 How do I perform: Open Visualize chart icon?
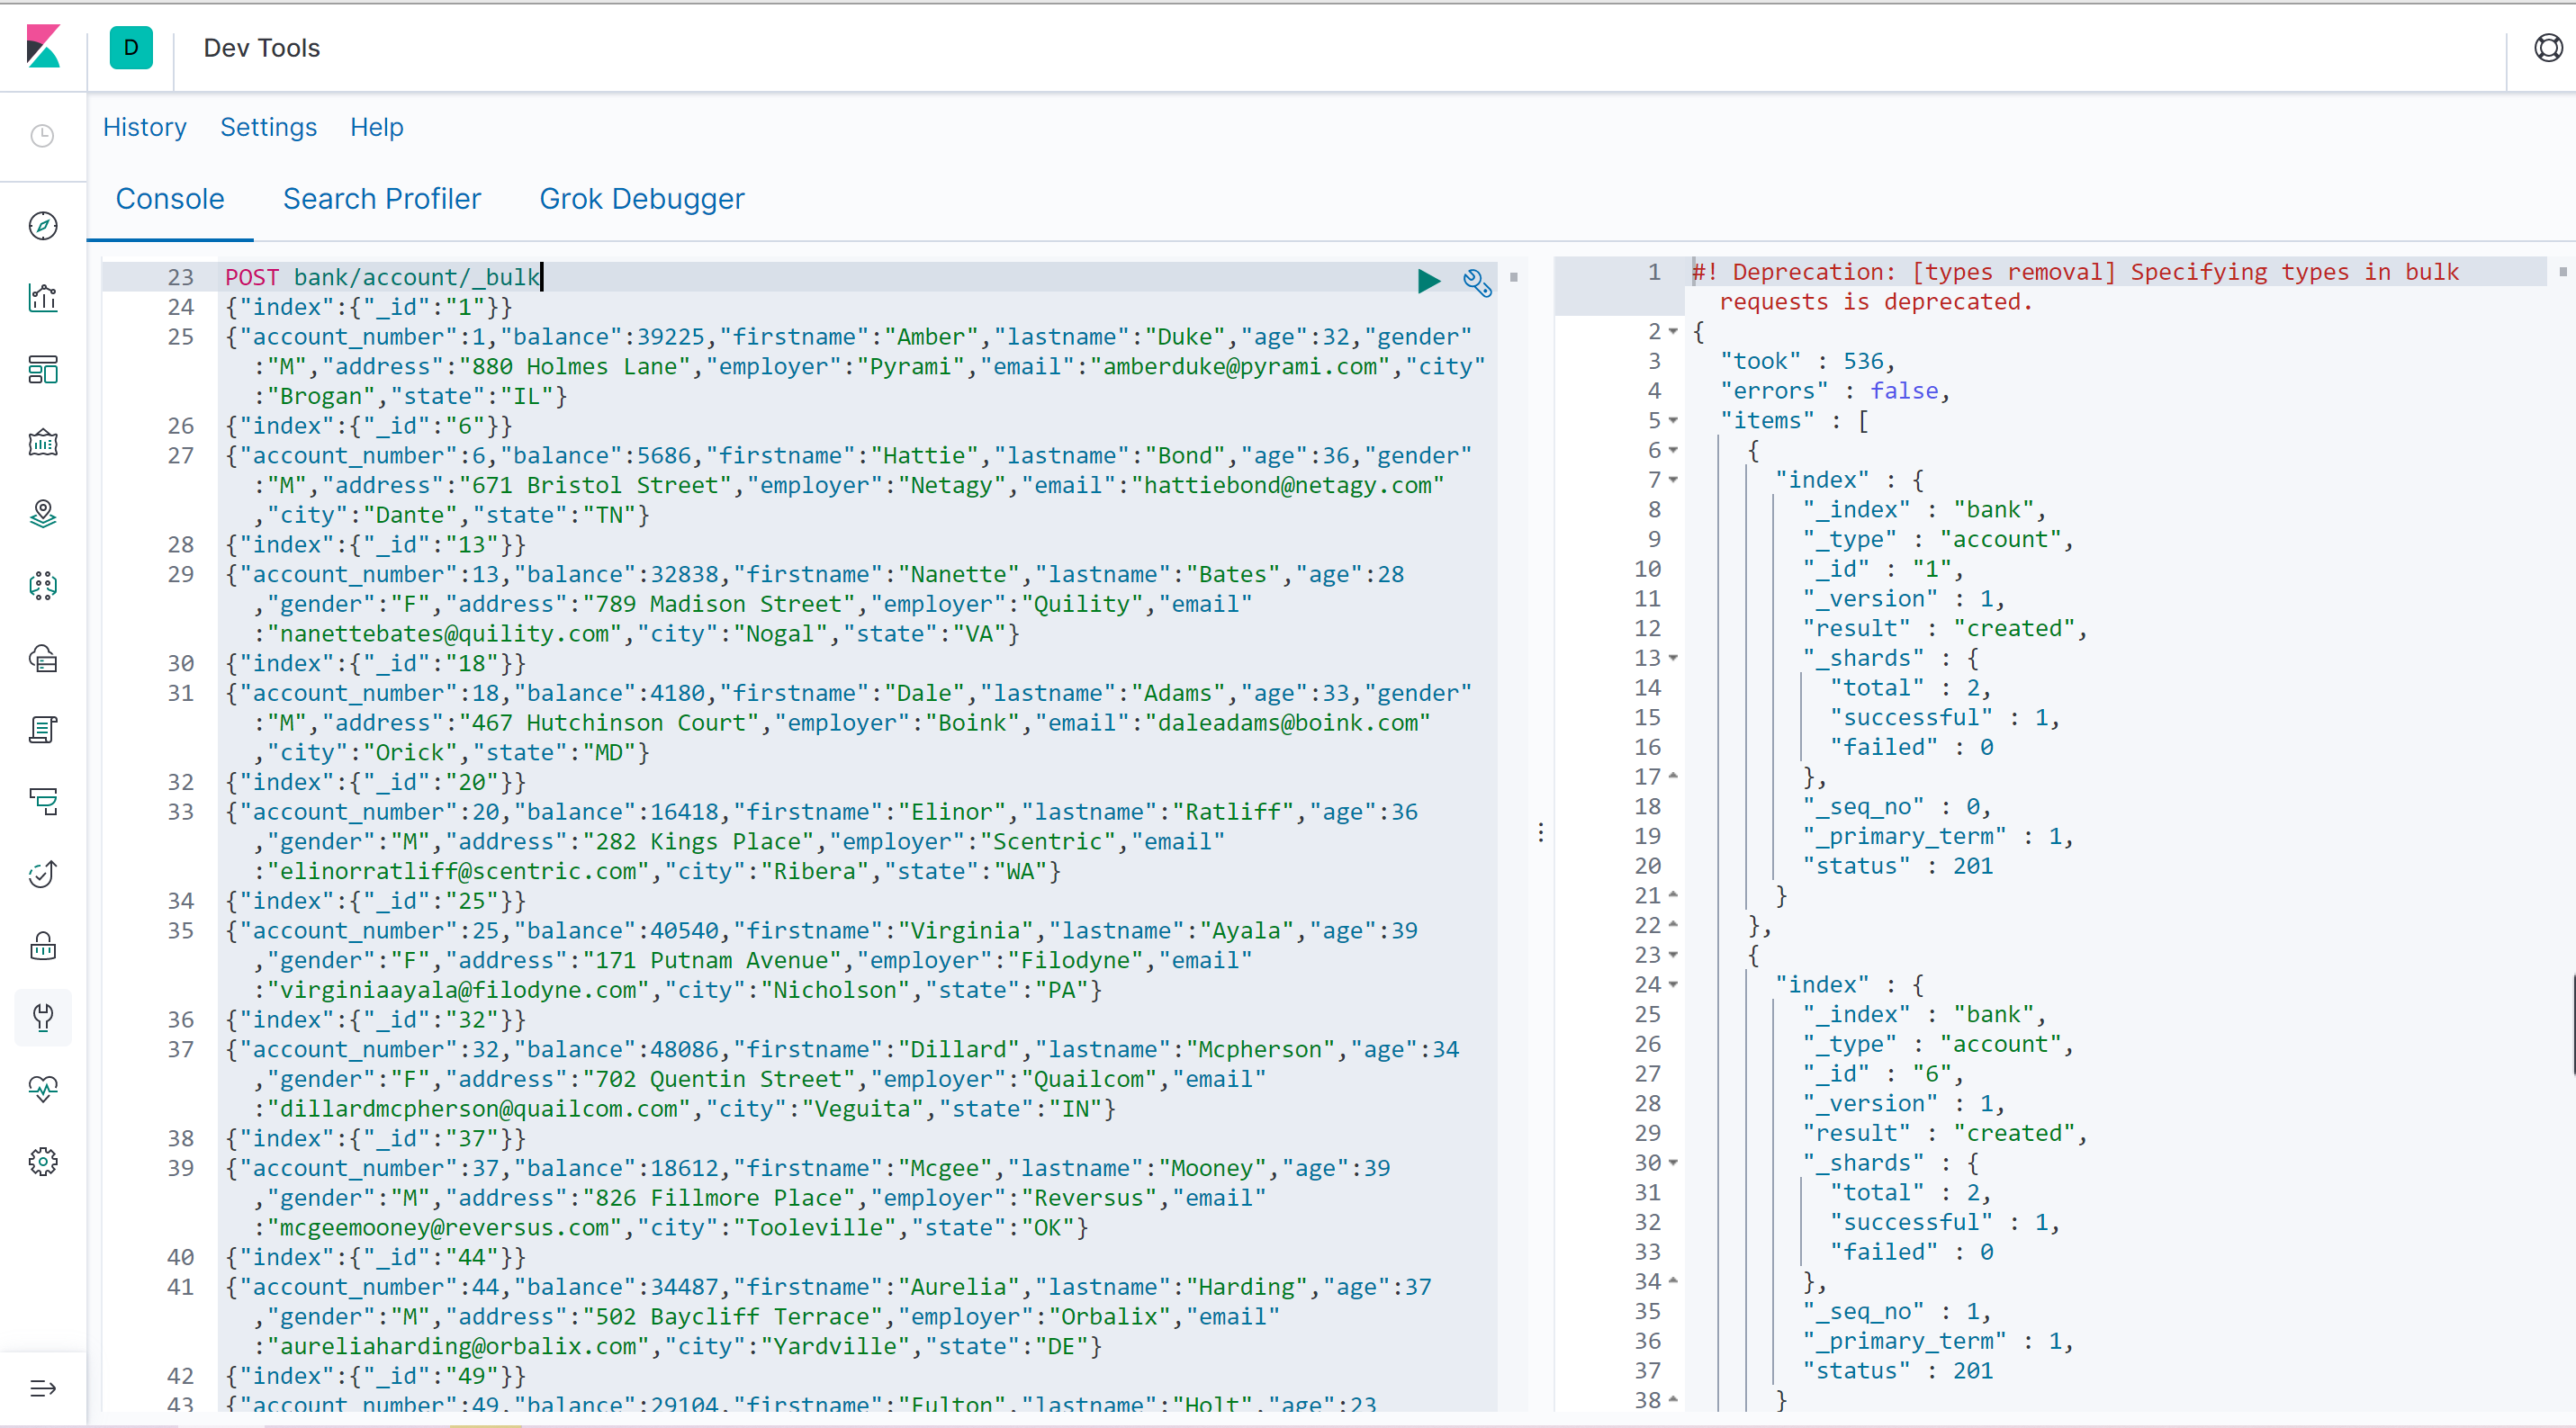[43, 298]
